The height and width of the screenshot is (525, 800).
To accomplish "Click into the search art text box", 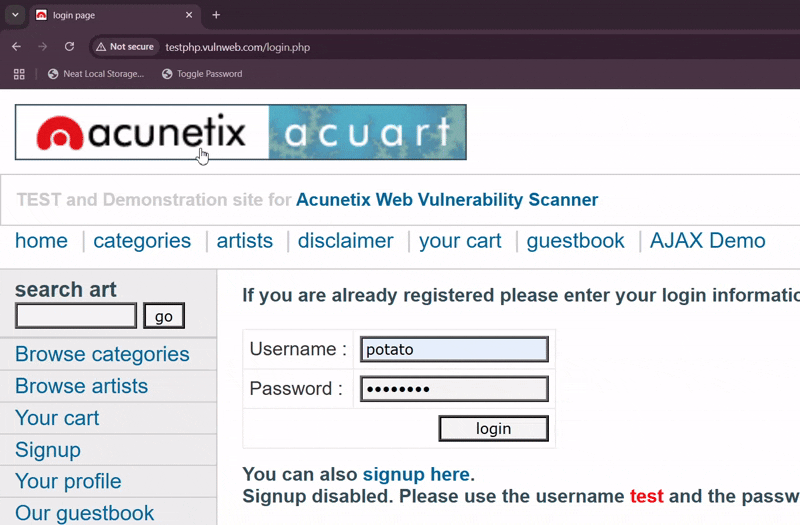I will pos(76,316).
